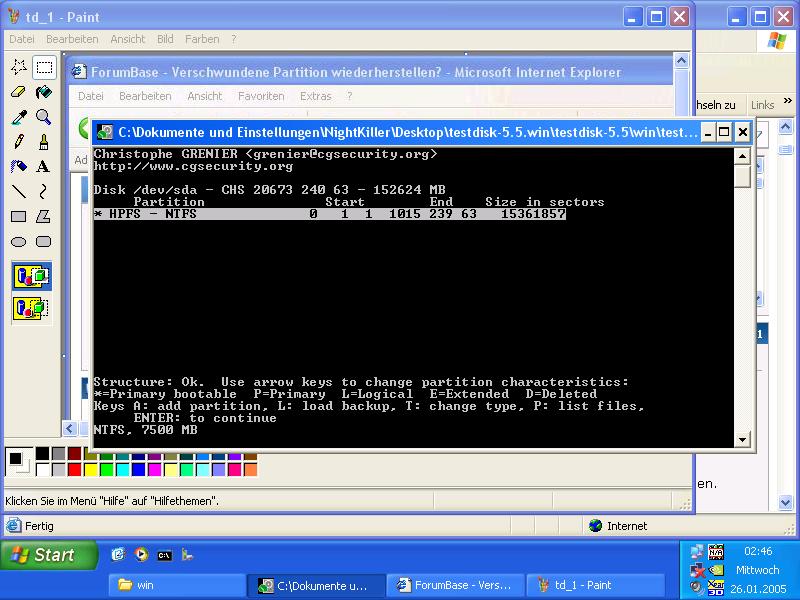Viewport: 800px width, 600px height.
Task: Open the Windows Start menu
Action: [49, 555]
